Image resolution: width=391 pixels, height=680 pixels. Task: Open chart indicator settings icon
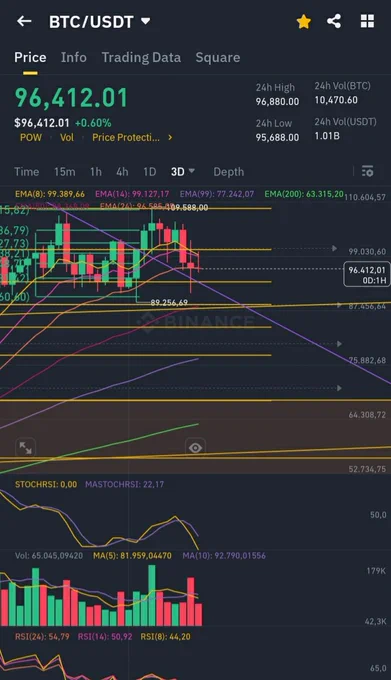367,171
